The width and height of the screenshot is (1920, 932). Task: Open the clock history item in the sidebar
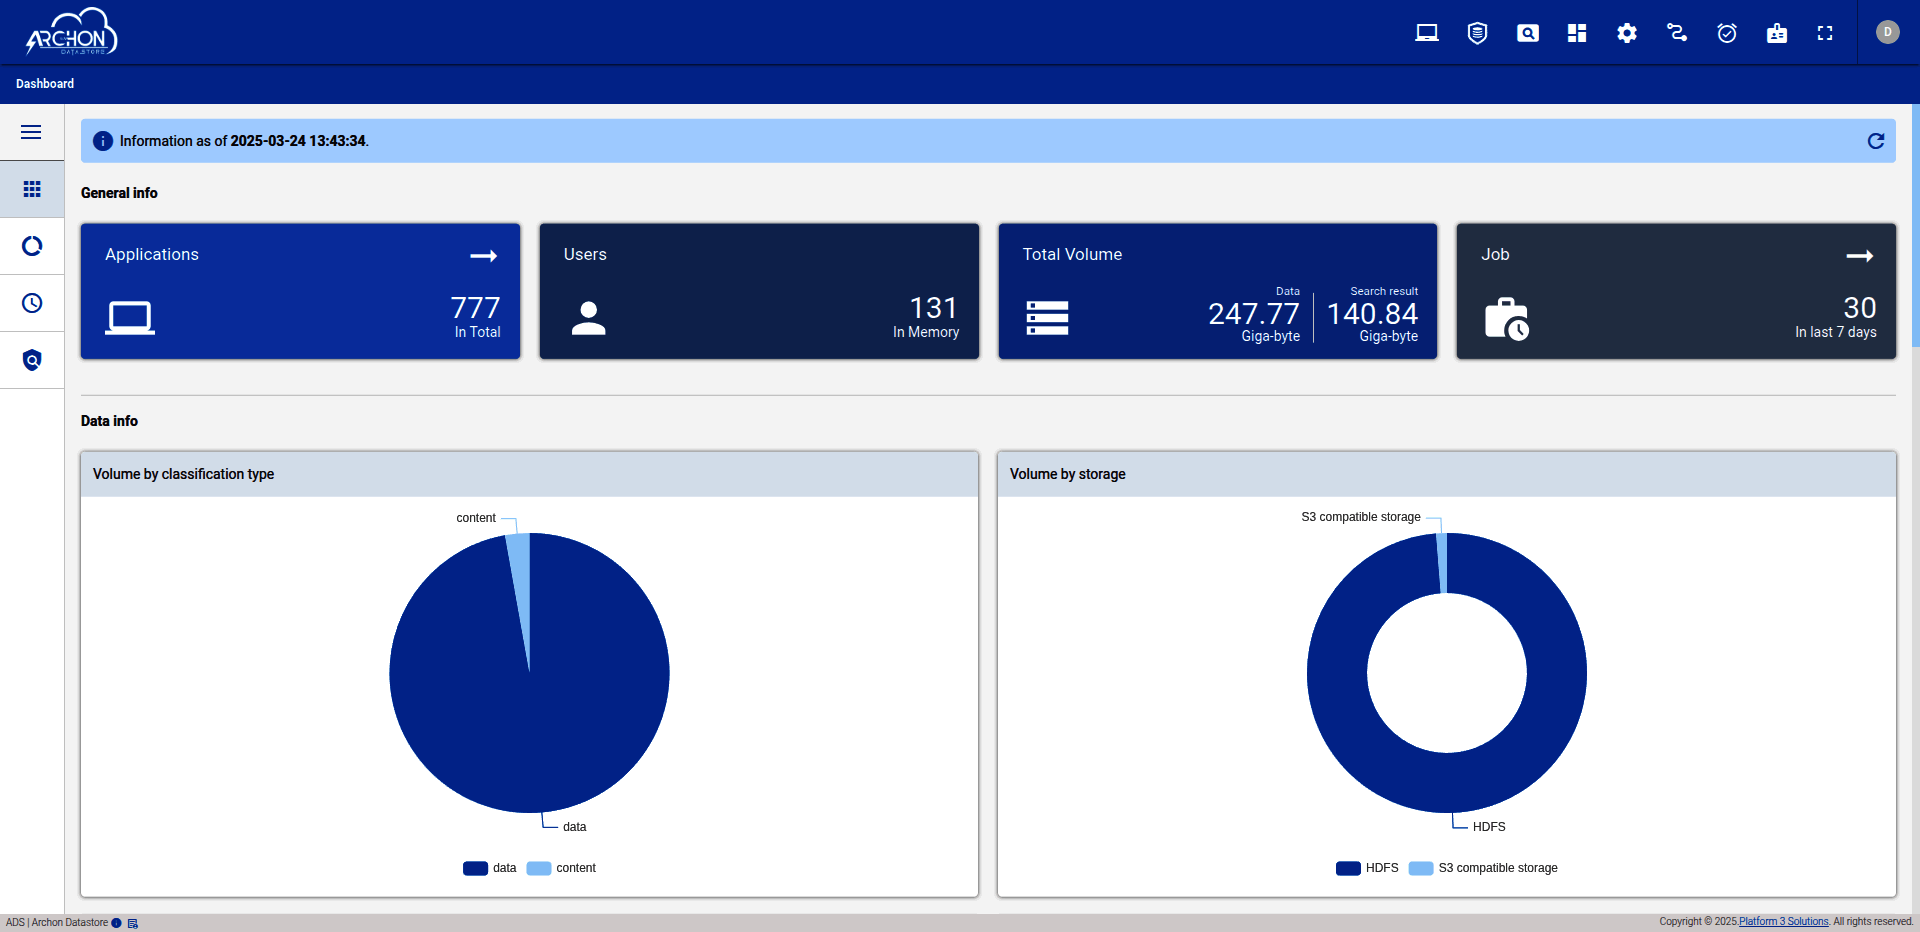pos(32,303)
